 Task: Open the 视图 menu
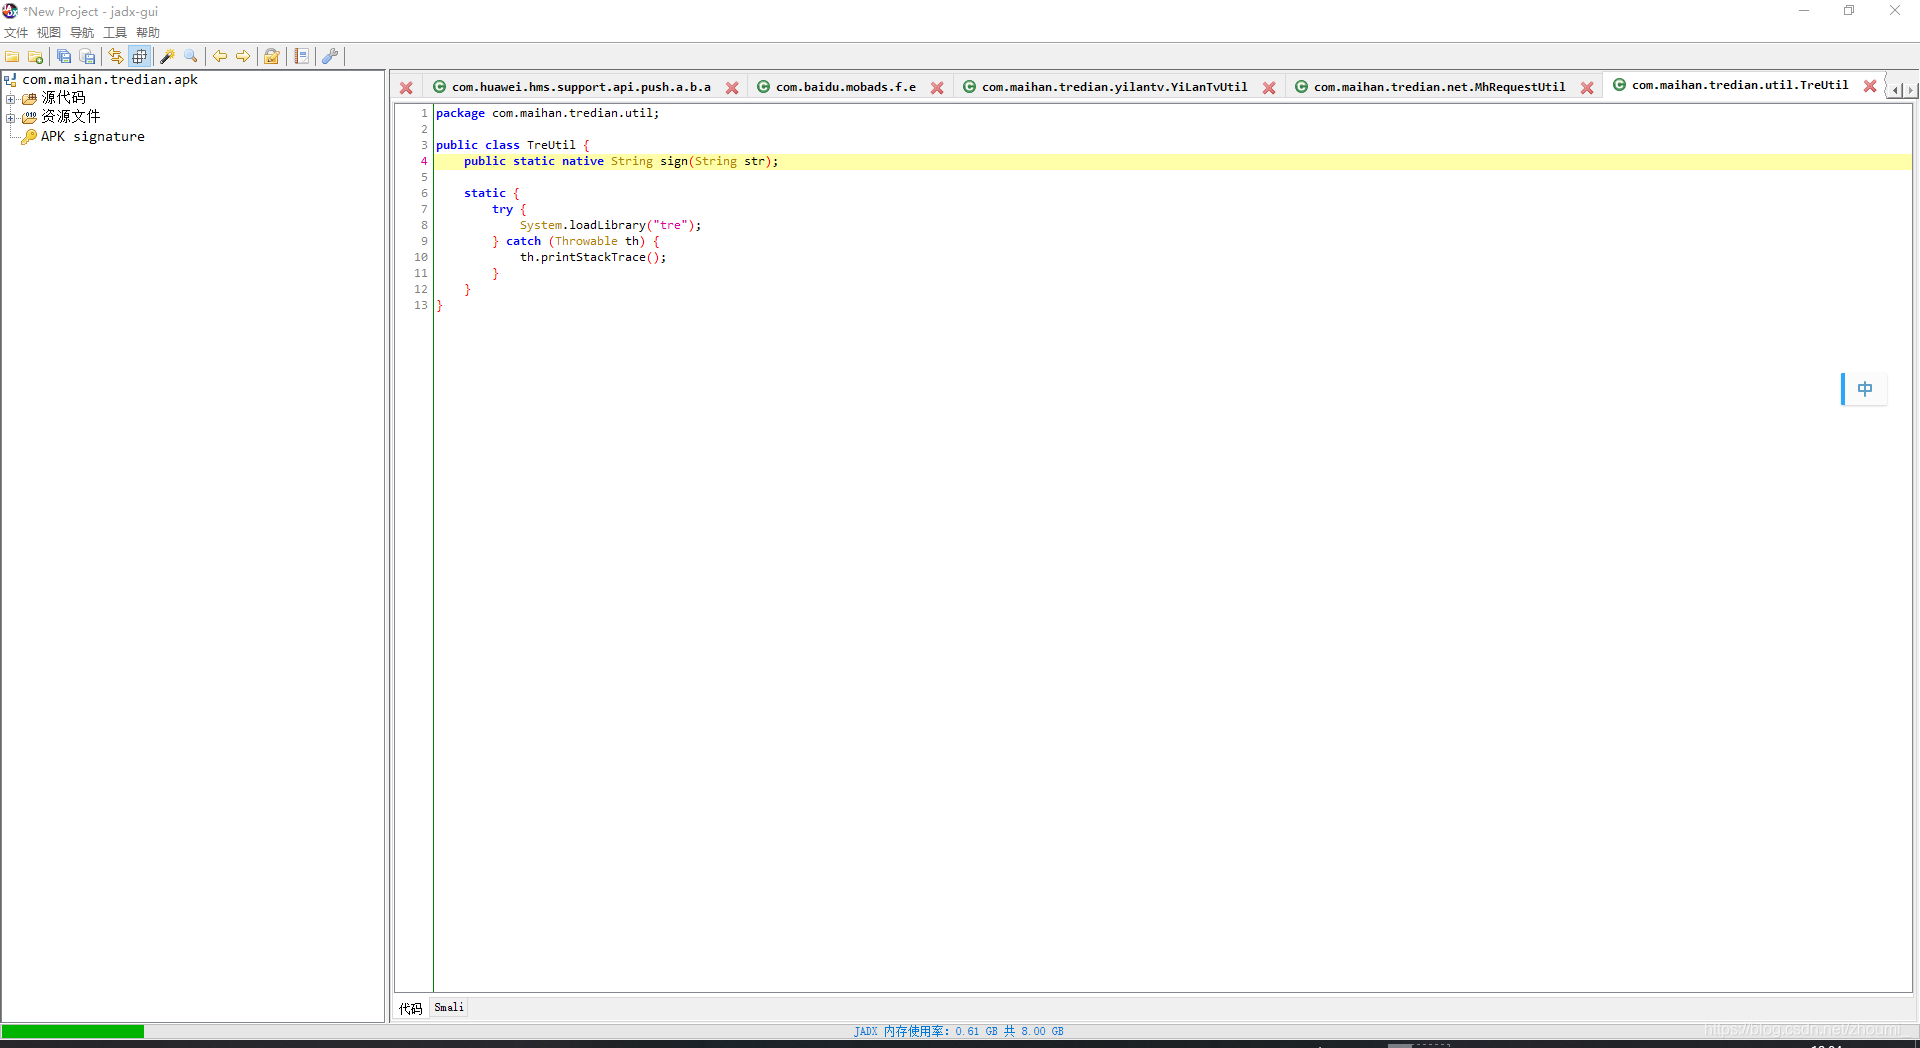coord(49,33)
